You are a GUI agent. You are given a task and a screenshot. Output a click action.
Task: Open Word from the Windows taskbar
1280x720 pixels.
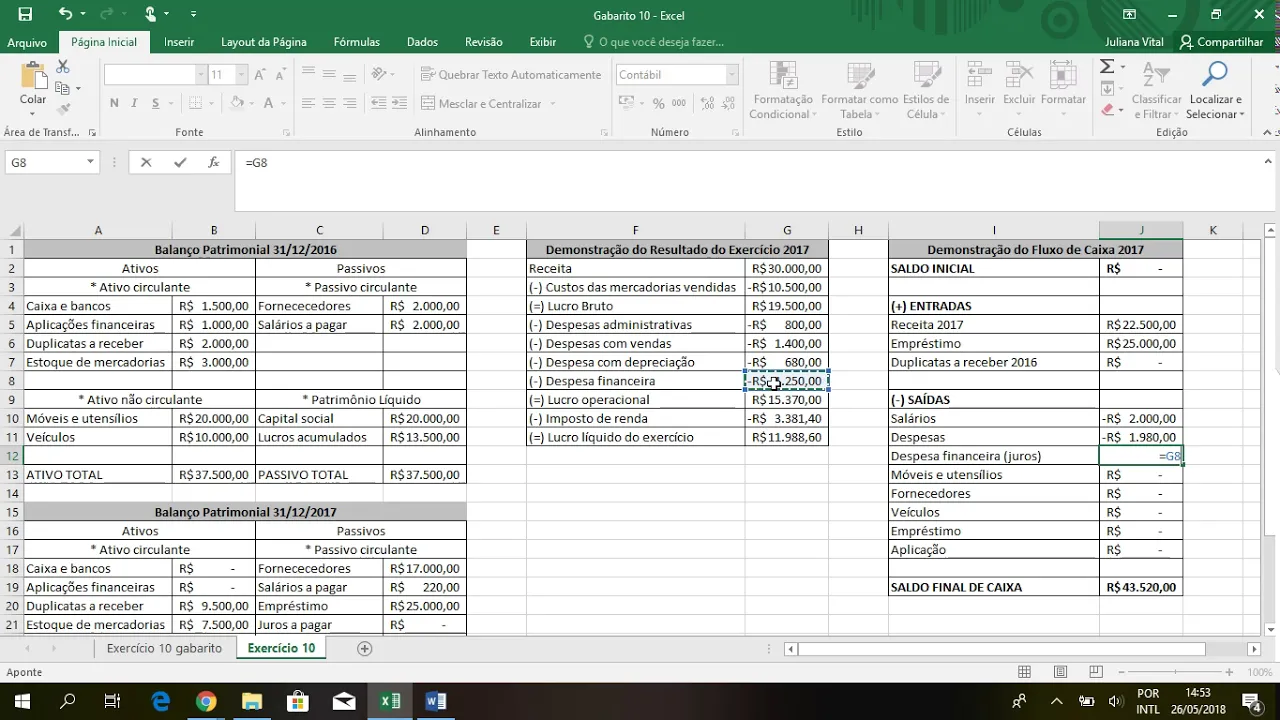pyautogui.click(x=436, y=701)
